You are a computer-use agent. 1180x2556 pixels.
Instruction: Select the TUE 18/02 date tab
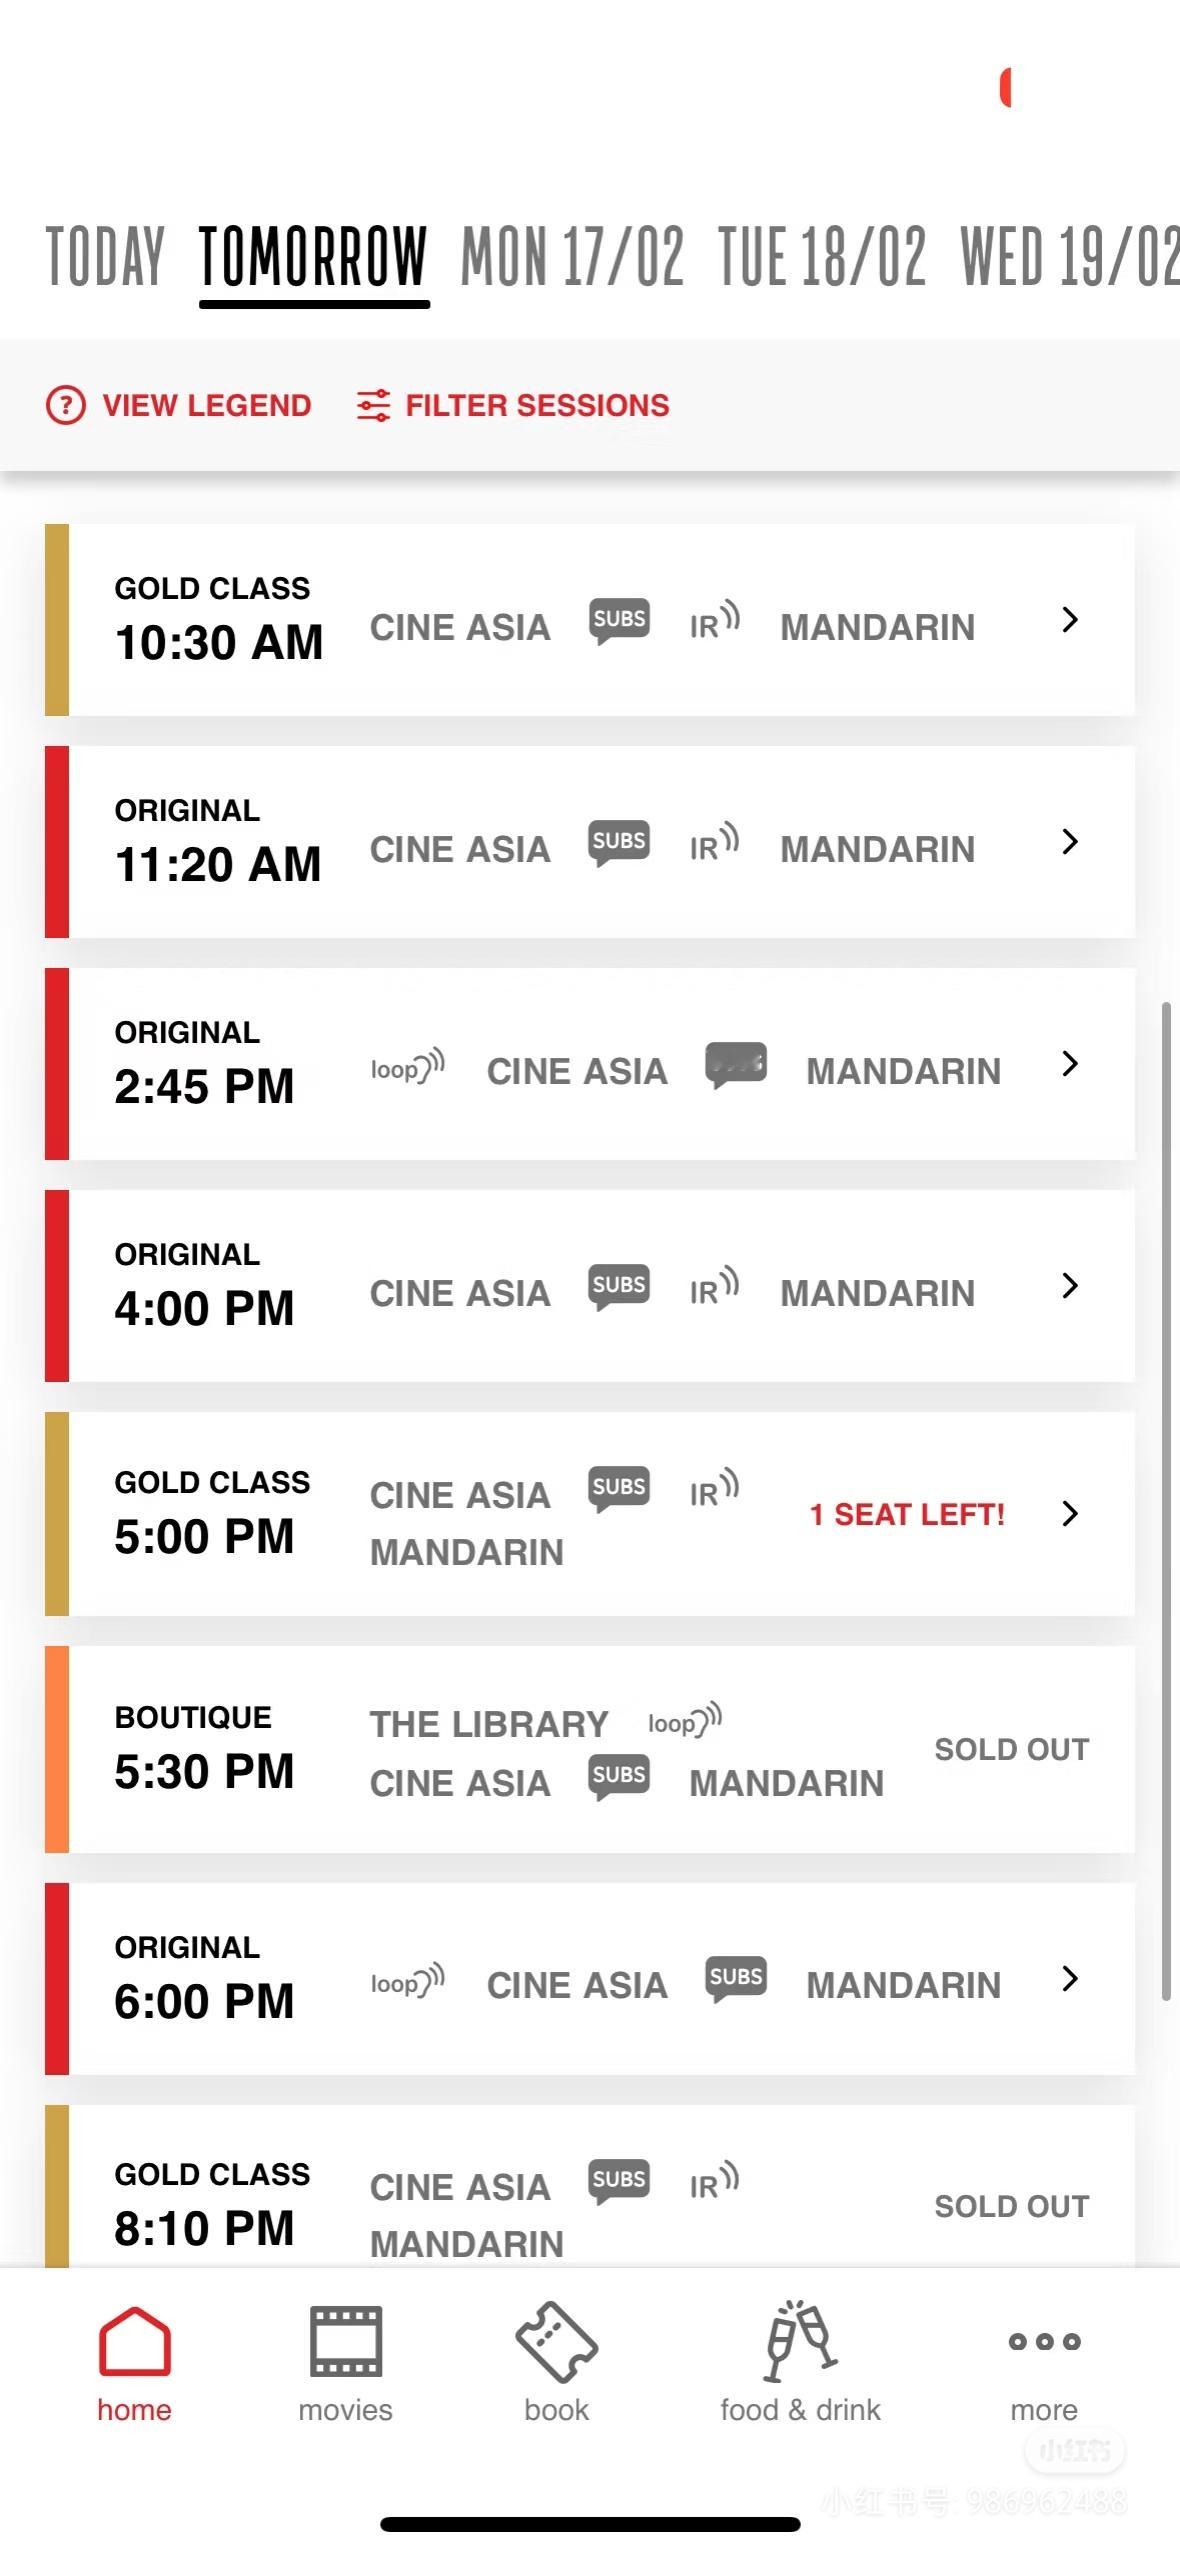pos(821,257)
